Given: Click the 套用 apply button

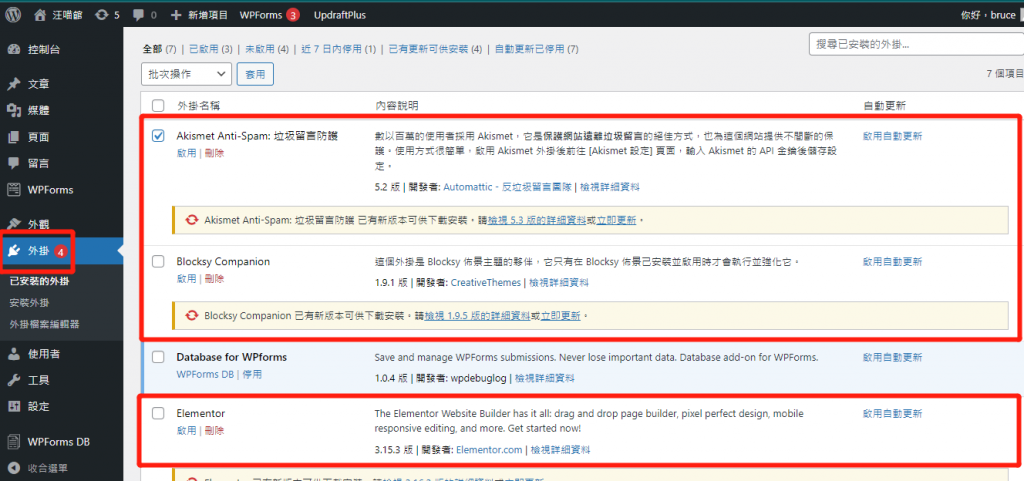Looking at the screenshot, I should (x=255, y=74).
